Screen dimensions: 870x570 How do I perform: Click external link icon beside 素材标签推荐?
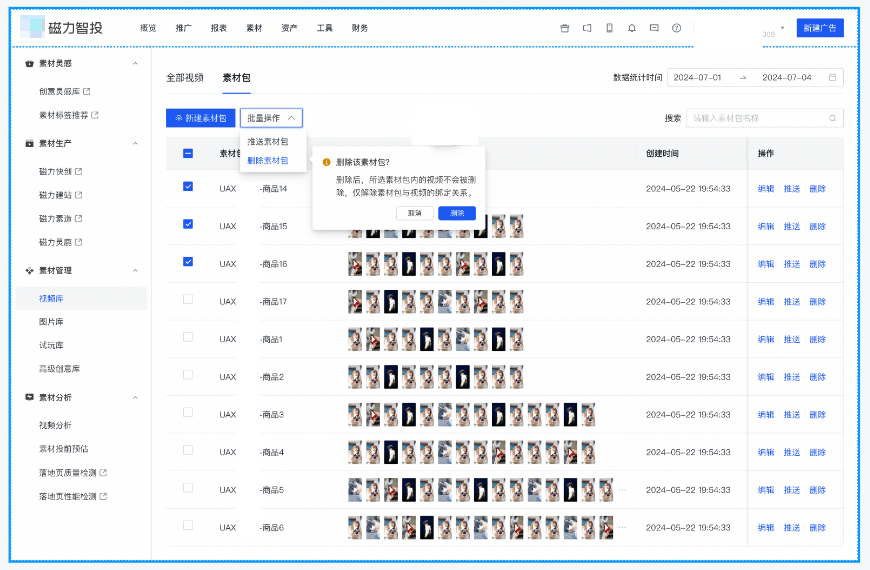coord(95,115)
